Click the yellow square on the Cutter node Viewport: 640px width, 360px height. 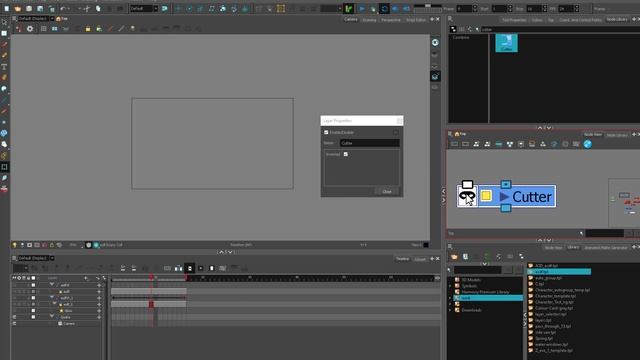[x=486, y=196]
